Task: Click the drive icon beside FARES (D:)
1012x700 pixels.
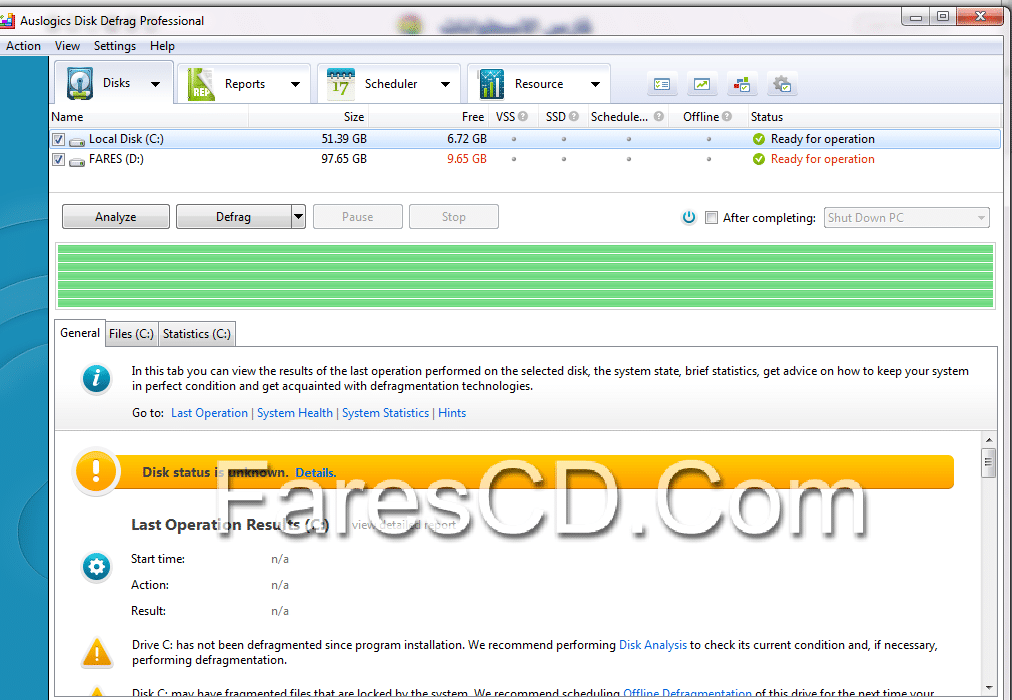Action: coord(77,161)
